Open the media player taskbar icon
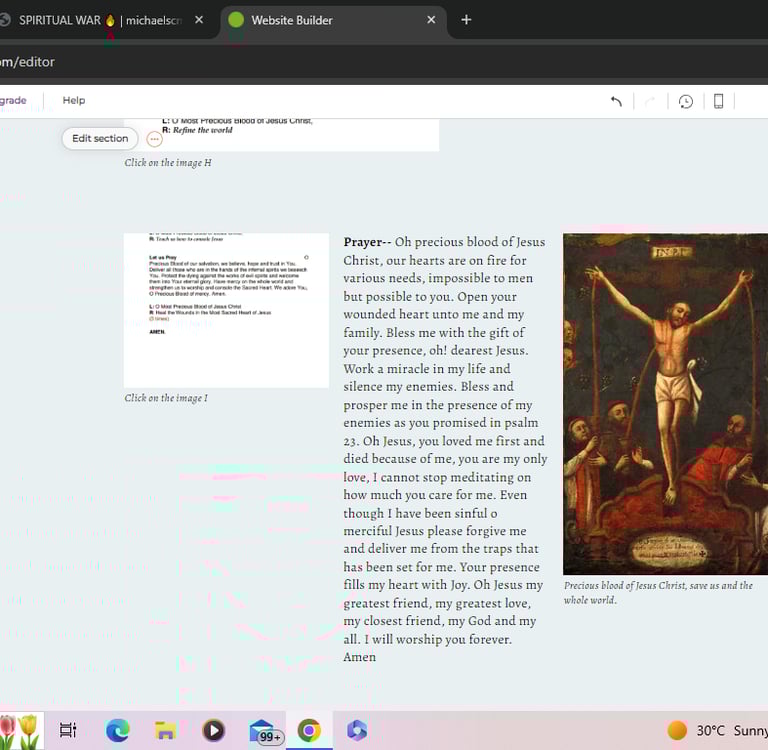 (214, 730)
